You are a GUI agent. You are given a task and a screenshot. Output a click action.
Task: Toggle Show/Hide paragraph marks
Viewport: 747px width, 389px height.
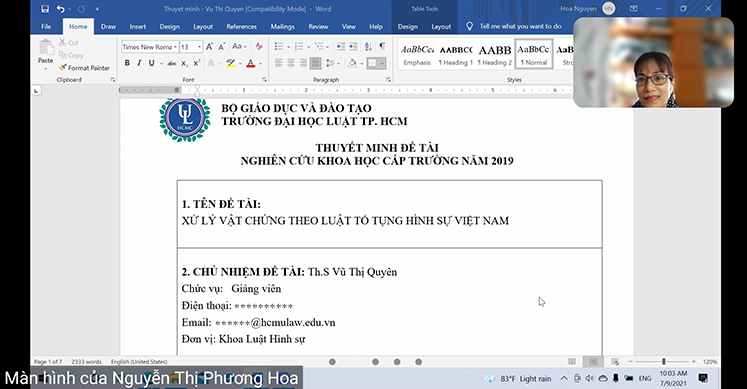[382, 47]
